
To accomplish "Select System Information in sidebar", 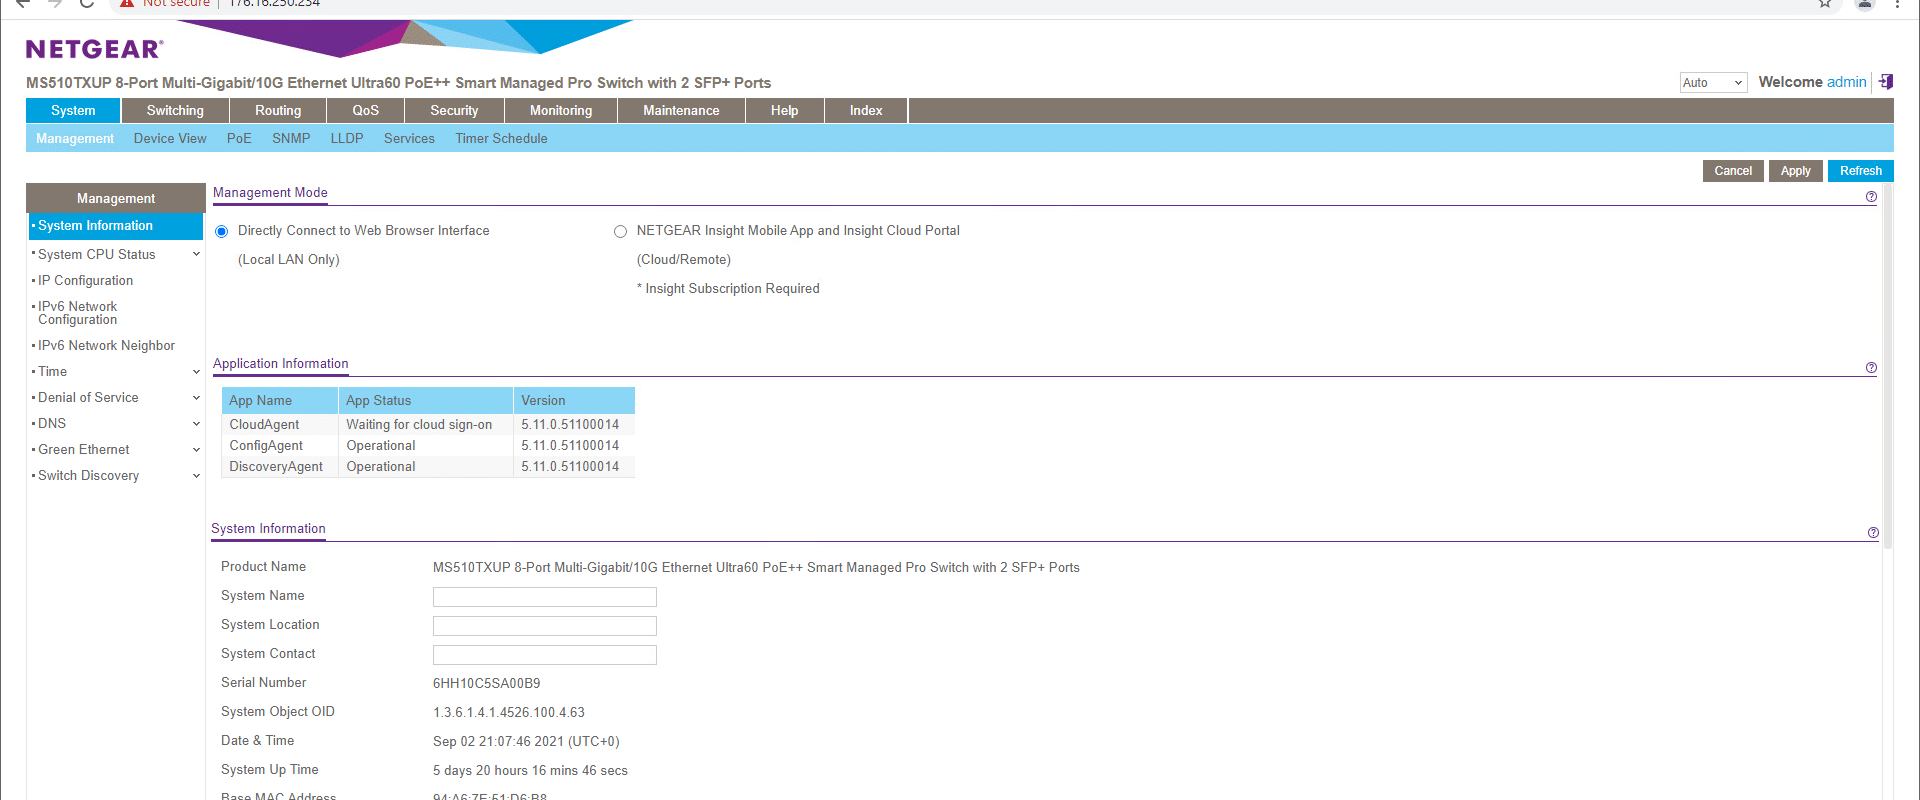I will point(116,226).
